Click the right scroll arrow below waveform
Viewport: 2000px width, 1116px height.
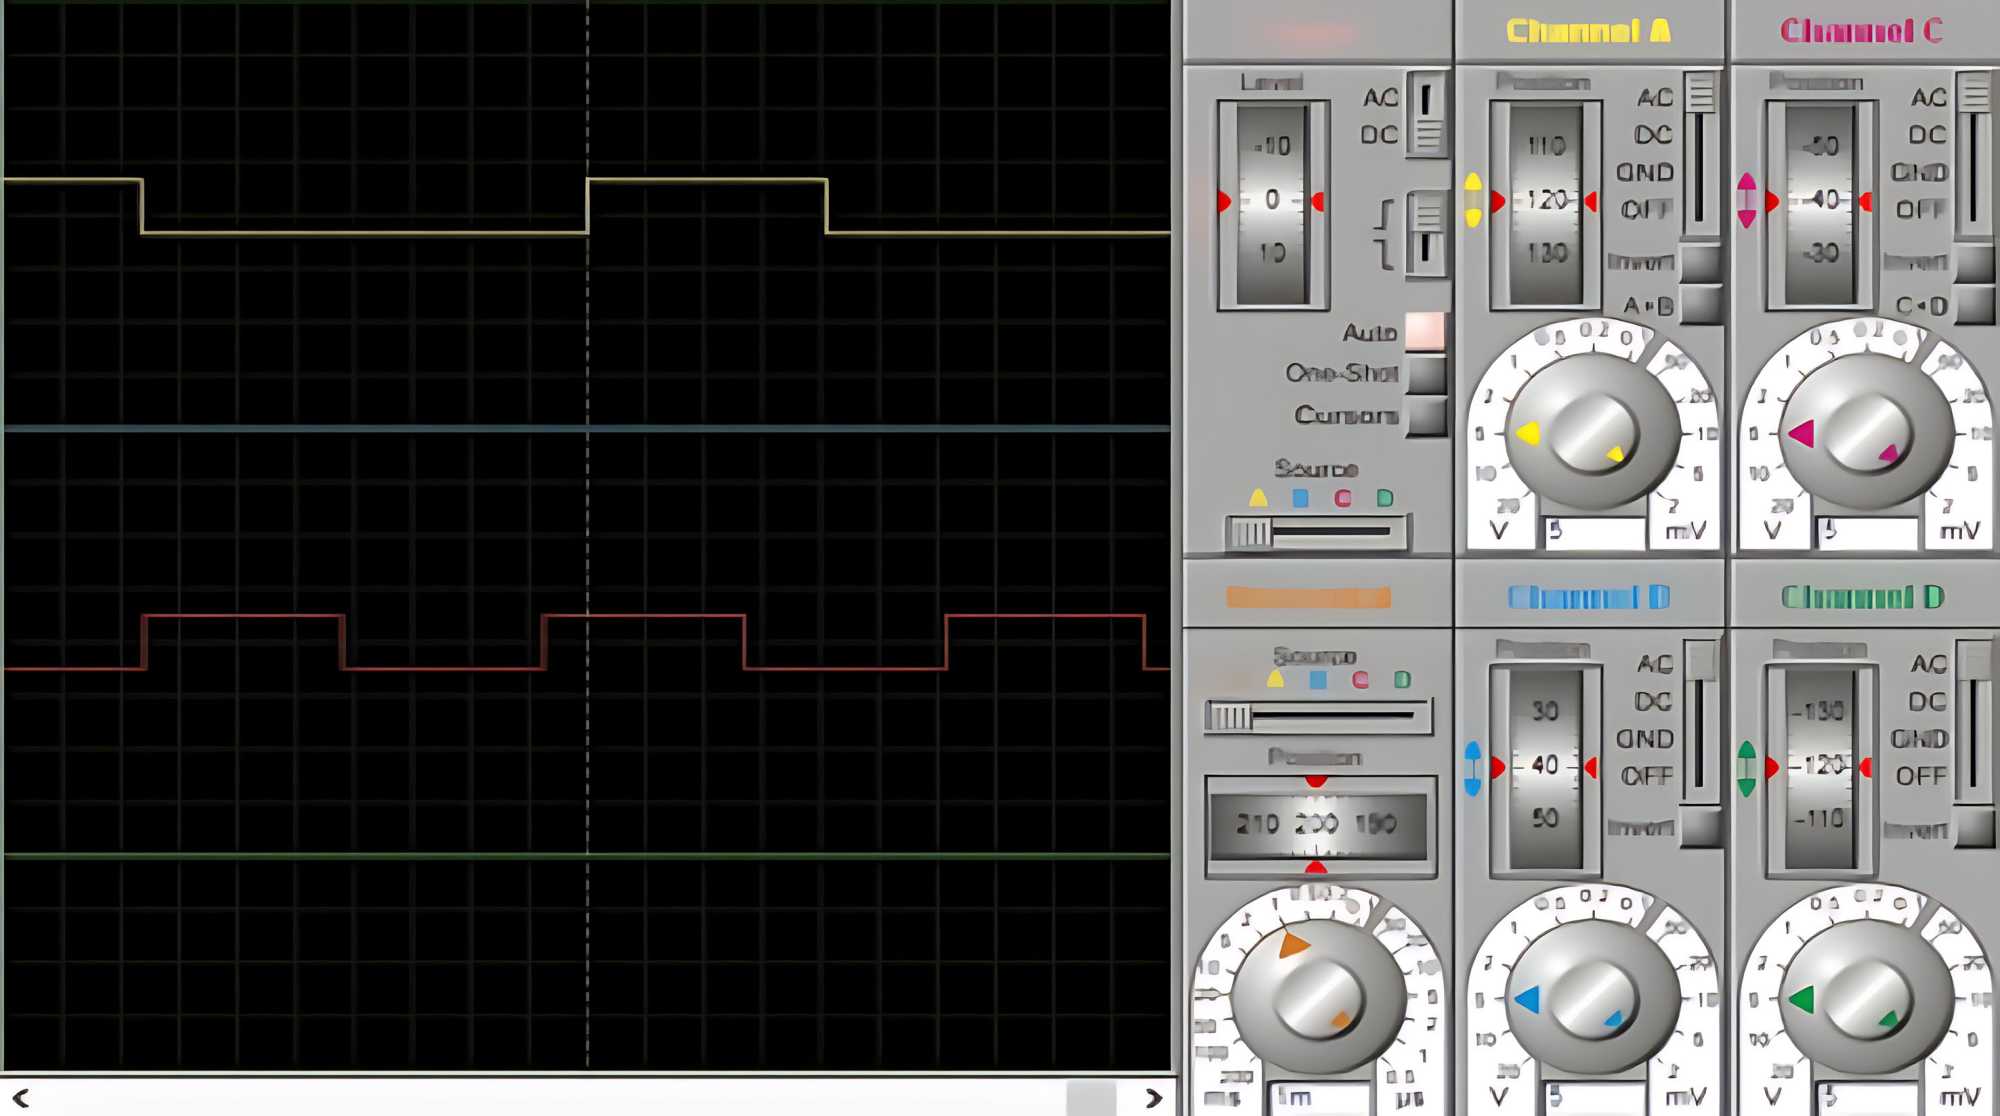point(1153,1098)
